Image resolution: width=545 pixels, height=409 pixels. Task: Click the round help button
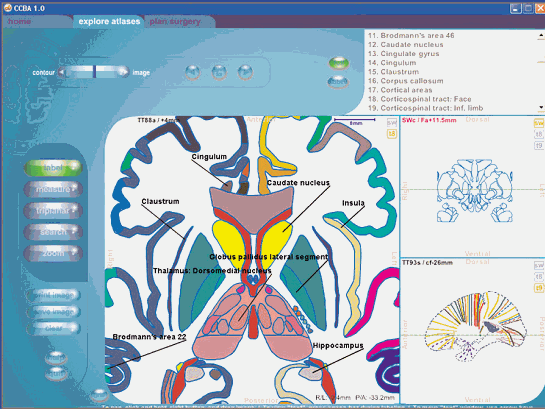56,358
